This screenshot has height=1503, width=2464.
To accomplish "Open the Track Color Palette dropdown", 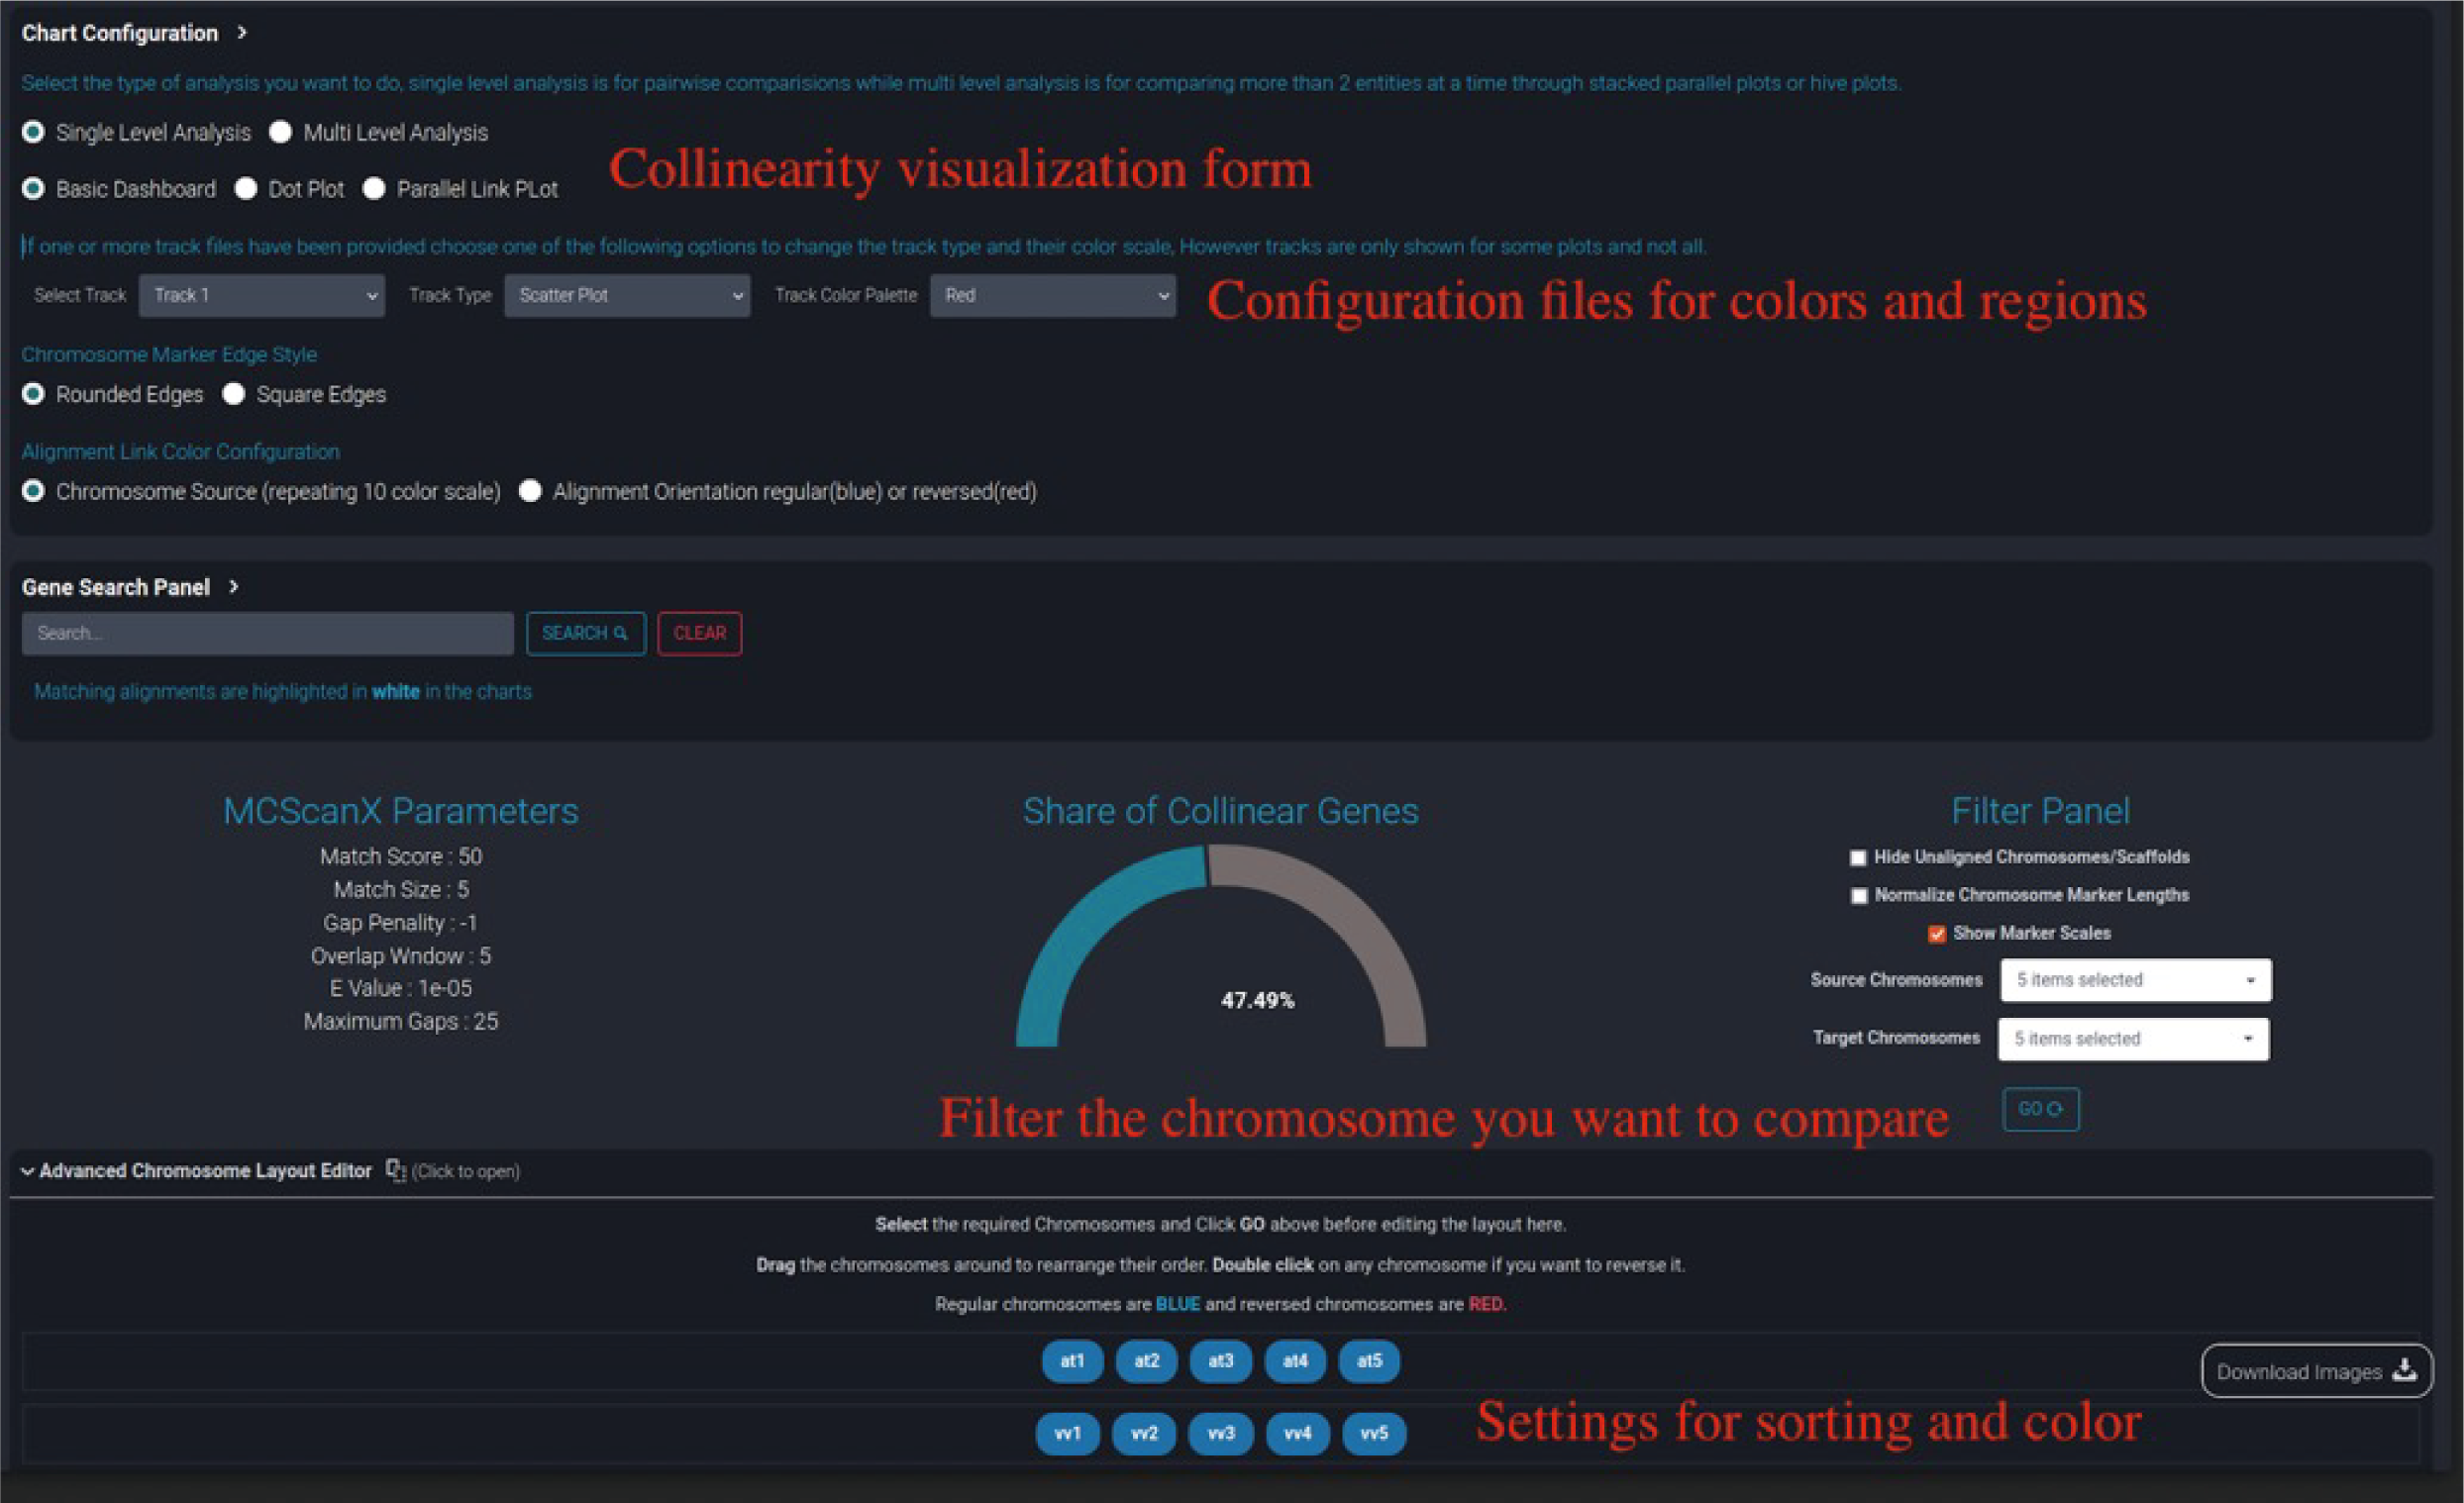I will tap(1052, 295).
